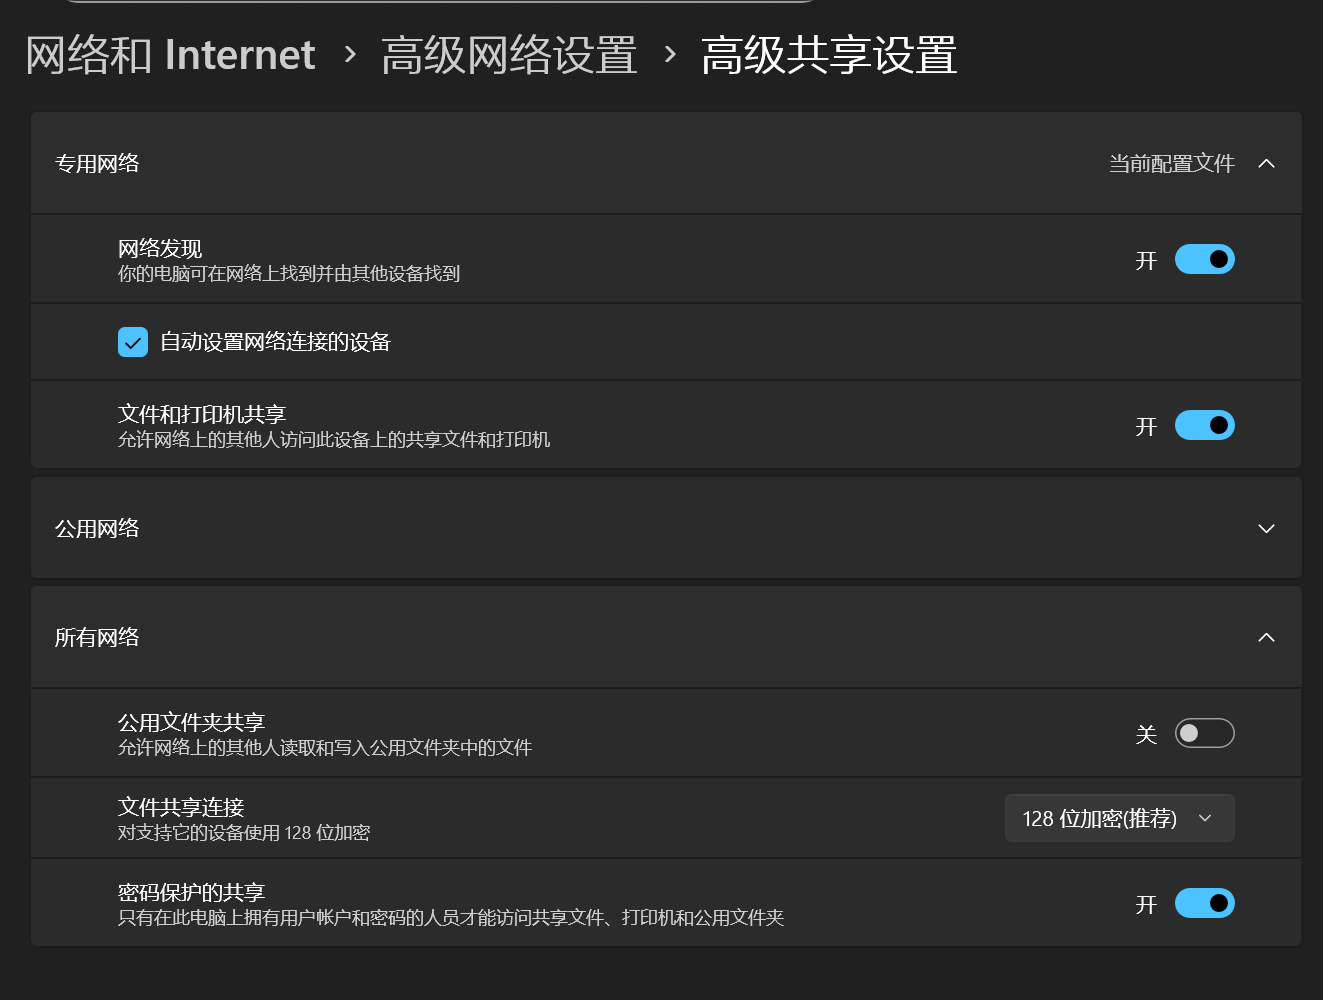This screenshot has height=1000, width=1323.
Task: Click the 文件共享连接 title text
Action: point(181,807)
